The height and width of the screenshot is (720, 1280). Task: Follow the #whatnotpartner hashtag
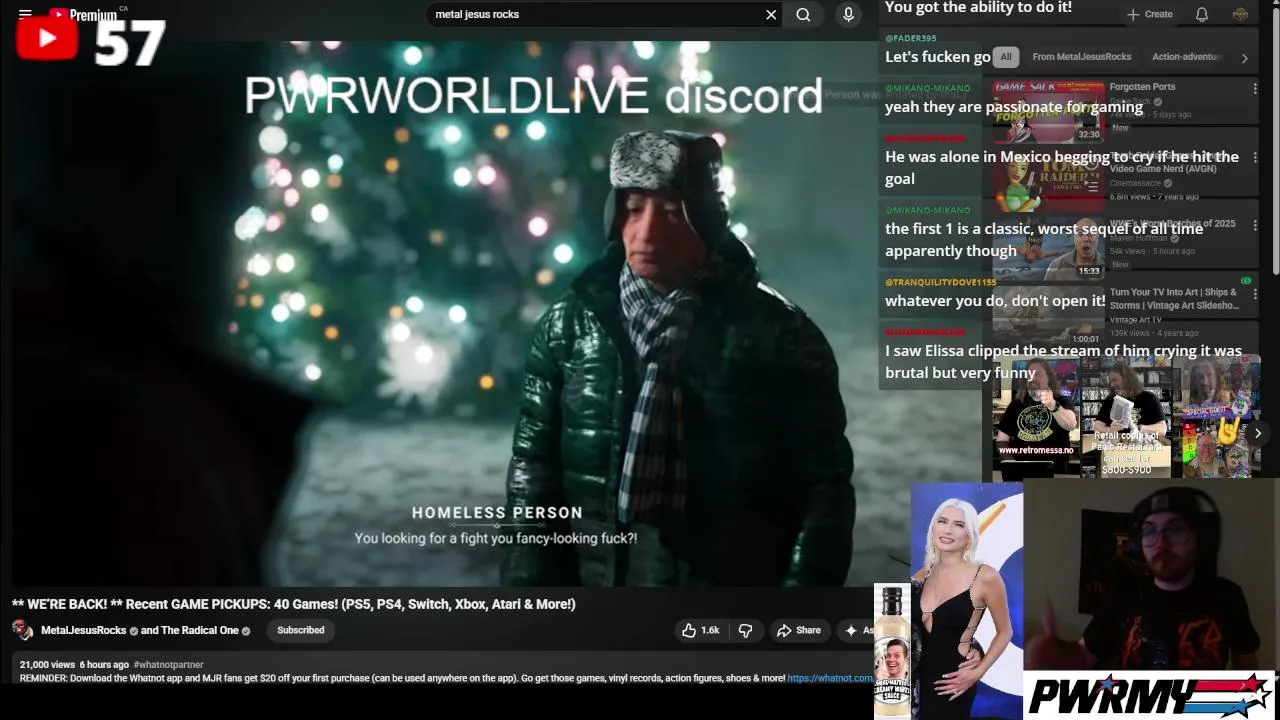(x=168, y=664)
